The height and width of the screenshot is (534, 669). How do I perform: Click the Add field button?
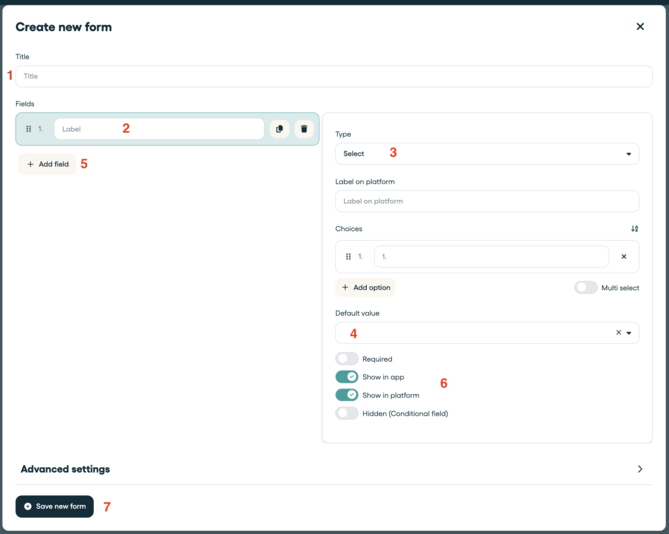point(47,164)
